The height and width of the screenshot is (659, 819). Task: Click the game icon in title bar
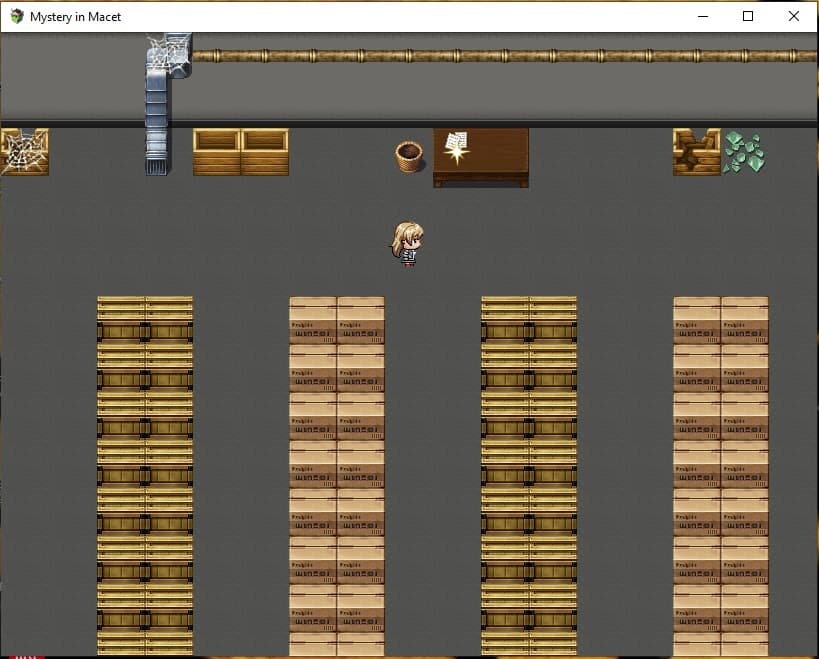point(17,16)
